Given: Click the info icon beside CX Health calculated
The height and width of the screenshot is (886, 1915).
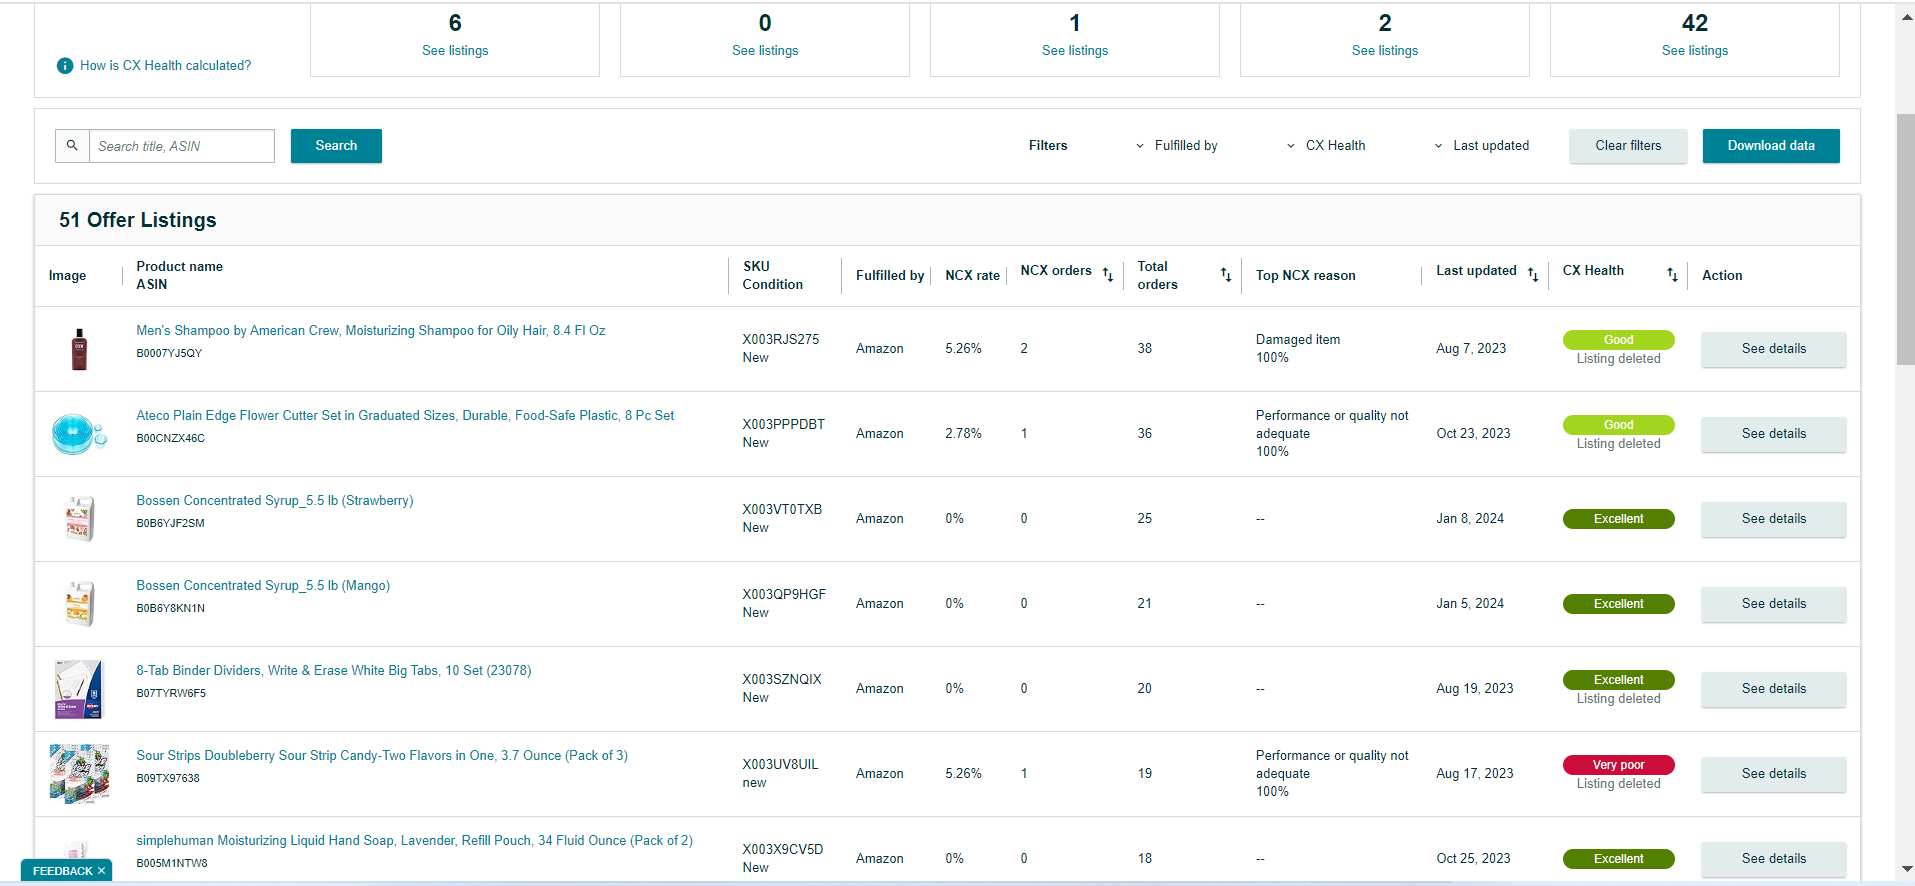Looking at the screenshot, I should (x=65, y=66).
